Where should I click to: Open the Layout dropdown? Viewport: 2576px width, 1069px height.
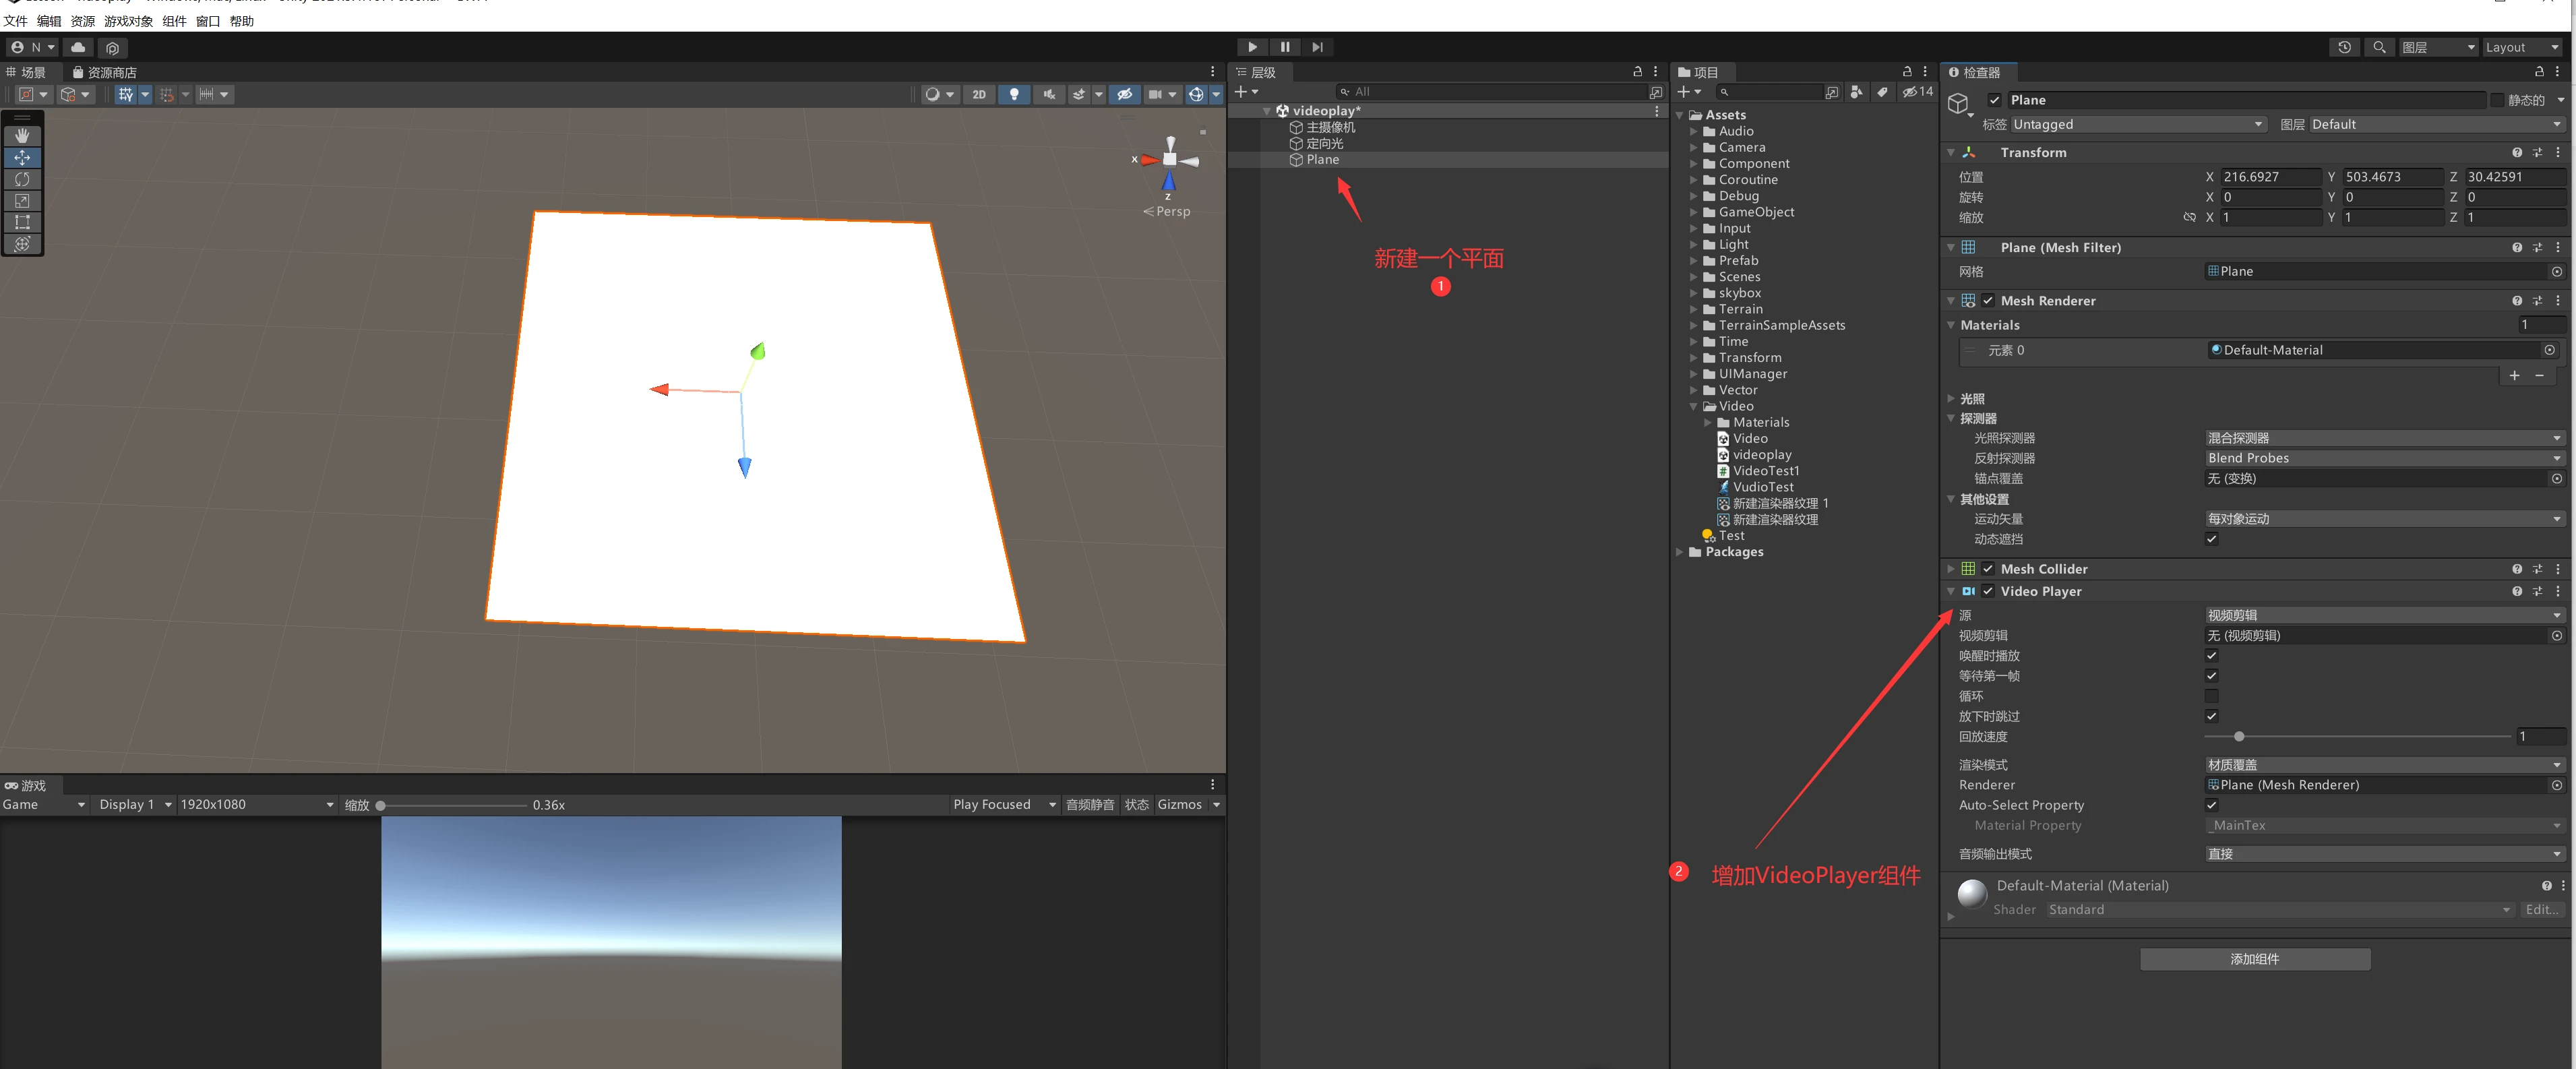tap(2522, 47)
